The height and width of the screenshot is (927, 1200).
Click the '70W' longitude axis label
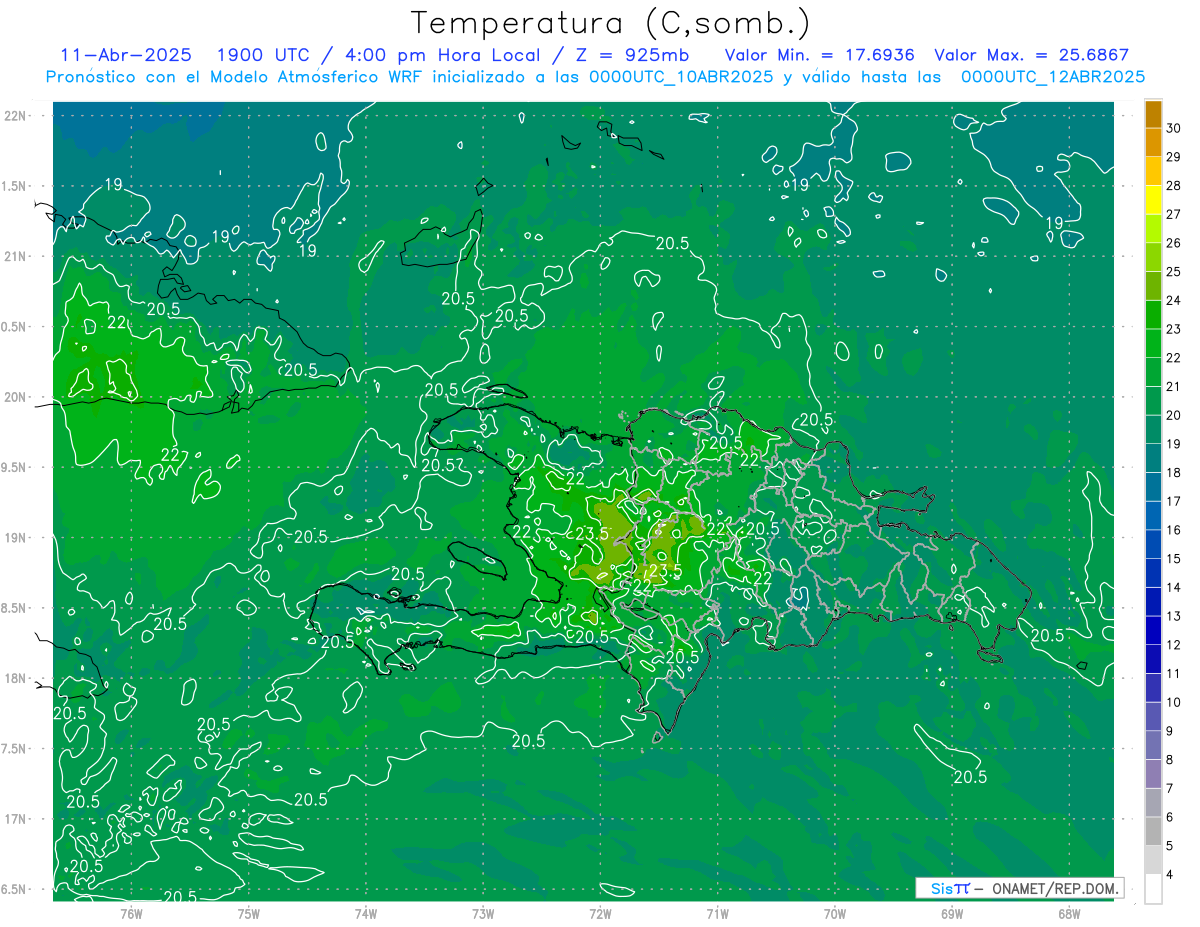pyautogui.click(x=834, y=913)
